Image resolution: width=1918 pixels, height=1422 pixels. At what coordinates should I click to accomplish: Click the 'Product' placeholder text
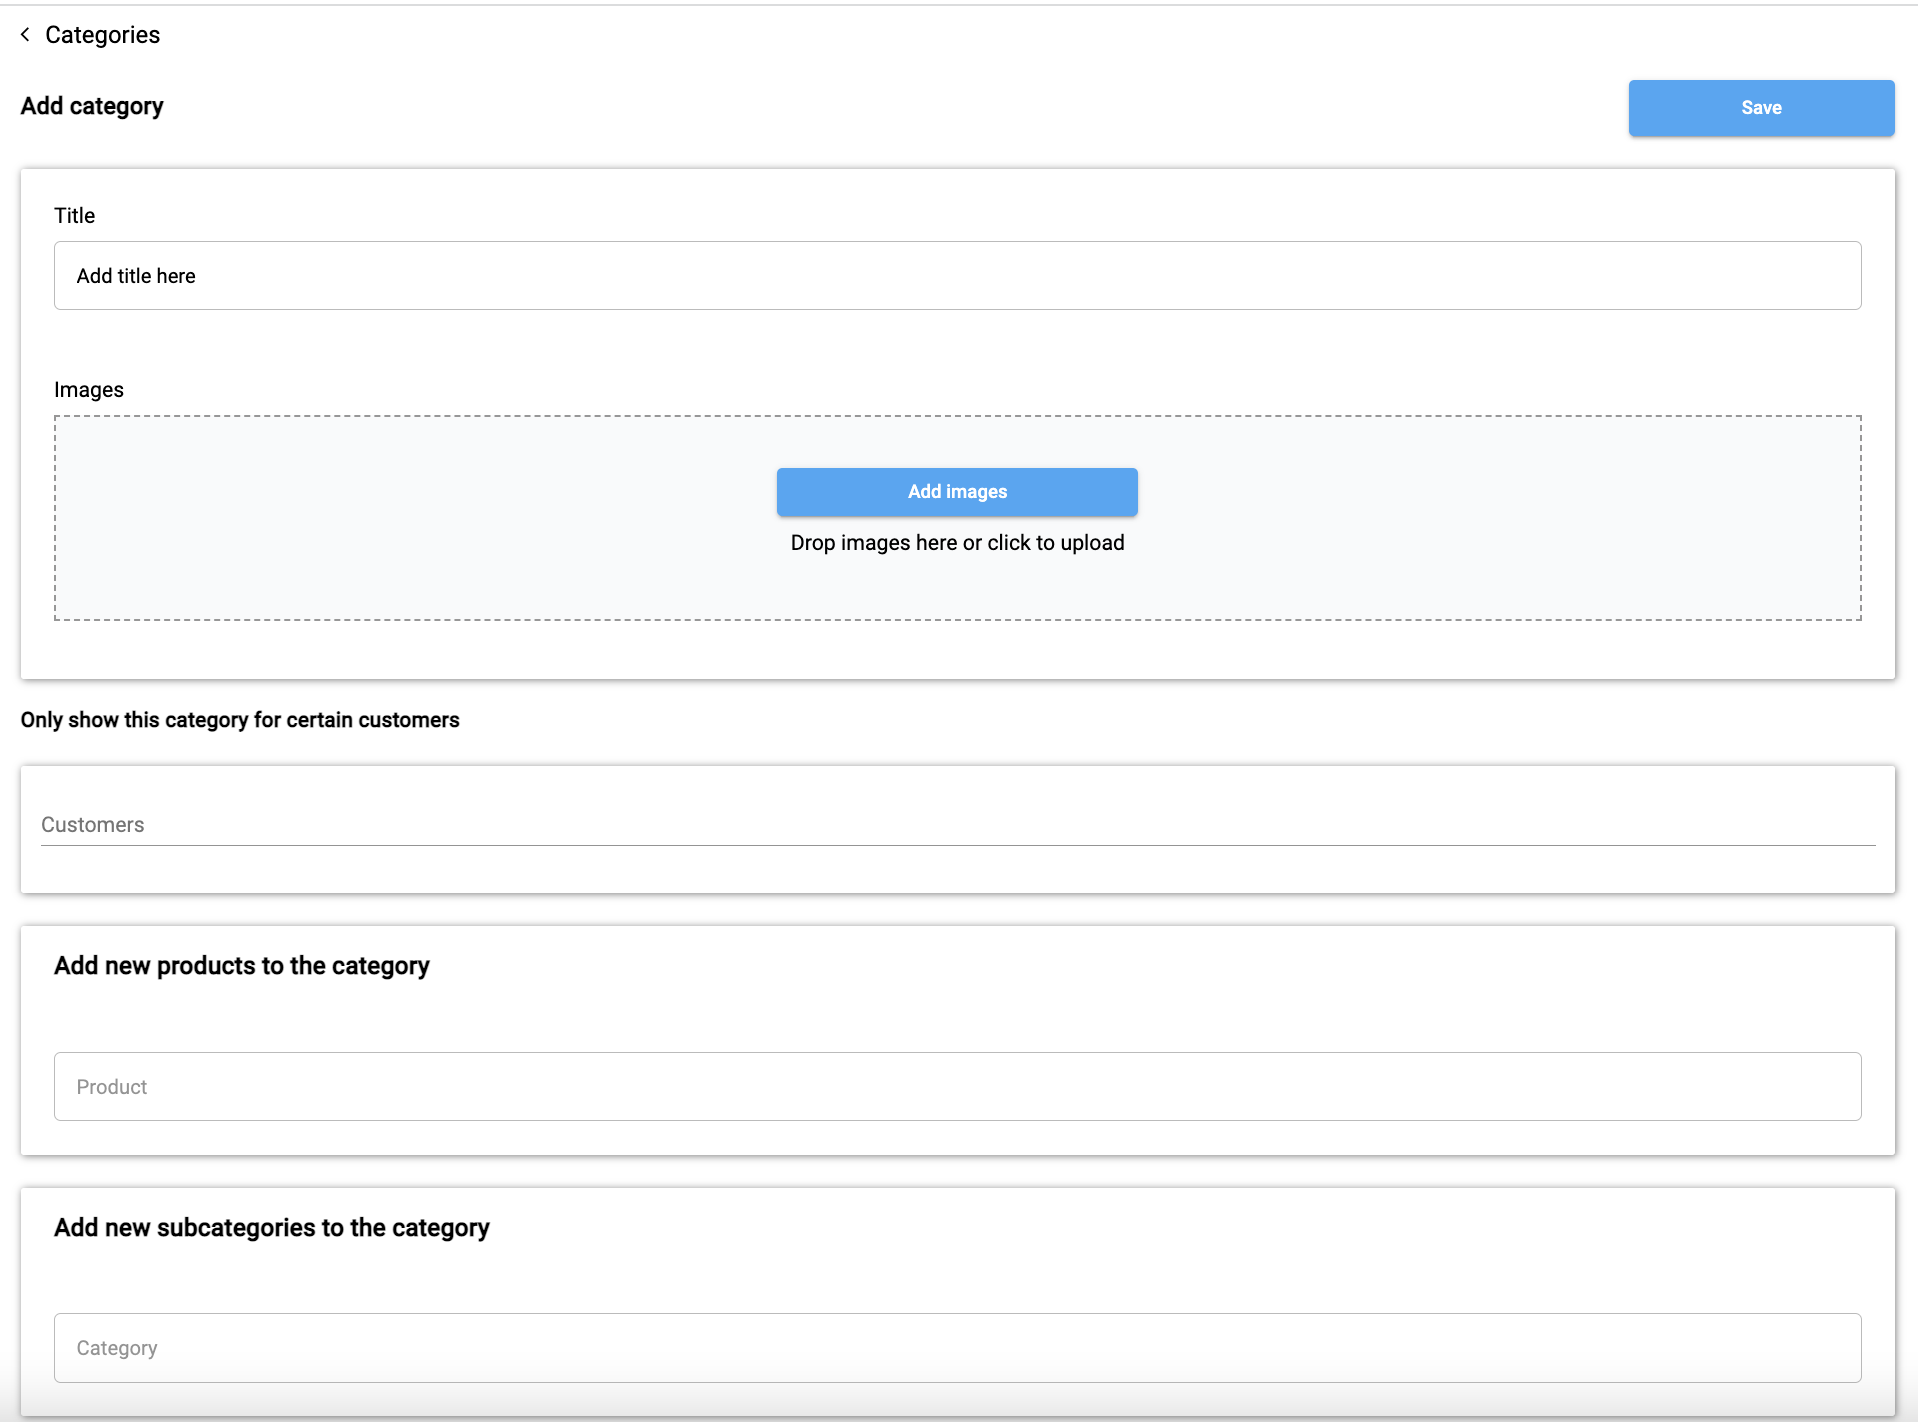[111, 1087]
